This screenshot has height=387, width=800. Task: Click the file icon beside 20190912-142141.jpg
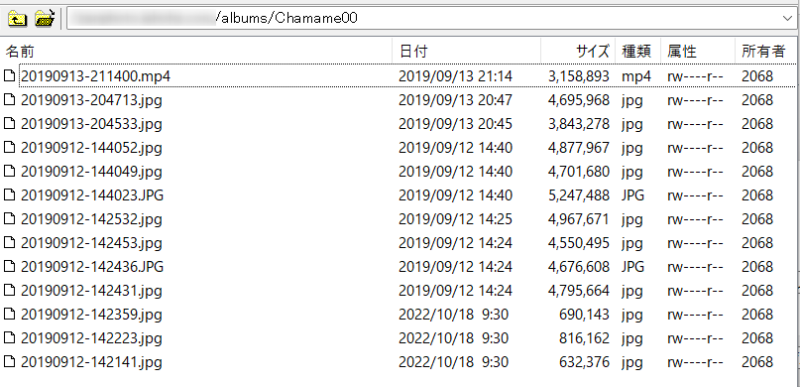coord(10,363)
